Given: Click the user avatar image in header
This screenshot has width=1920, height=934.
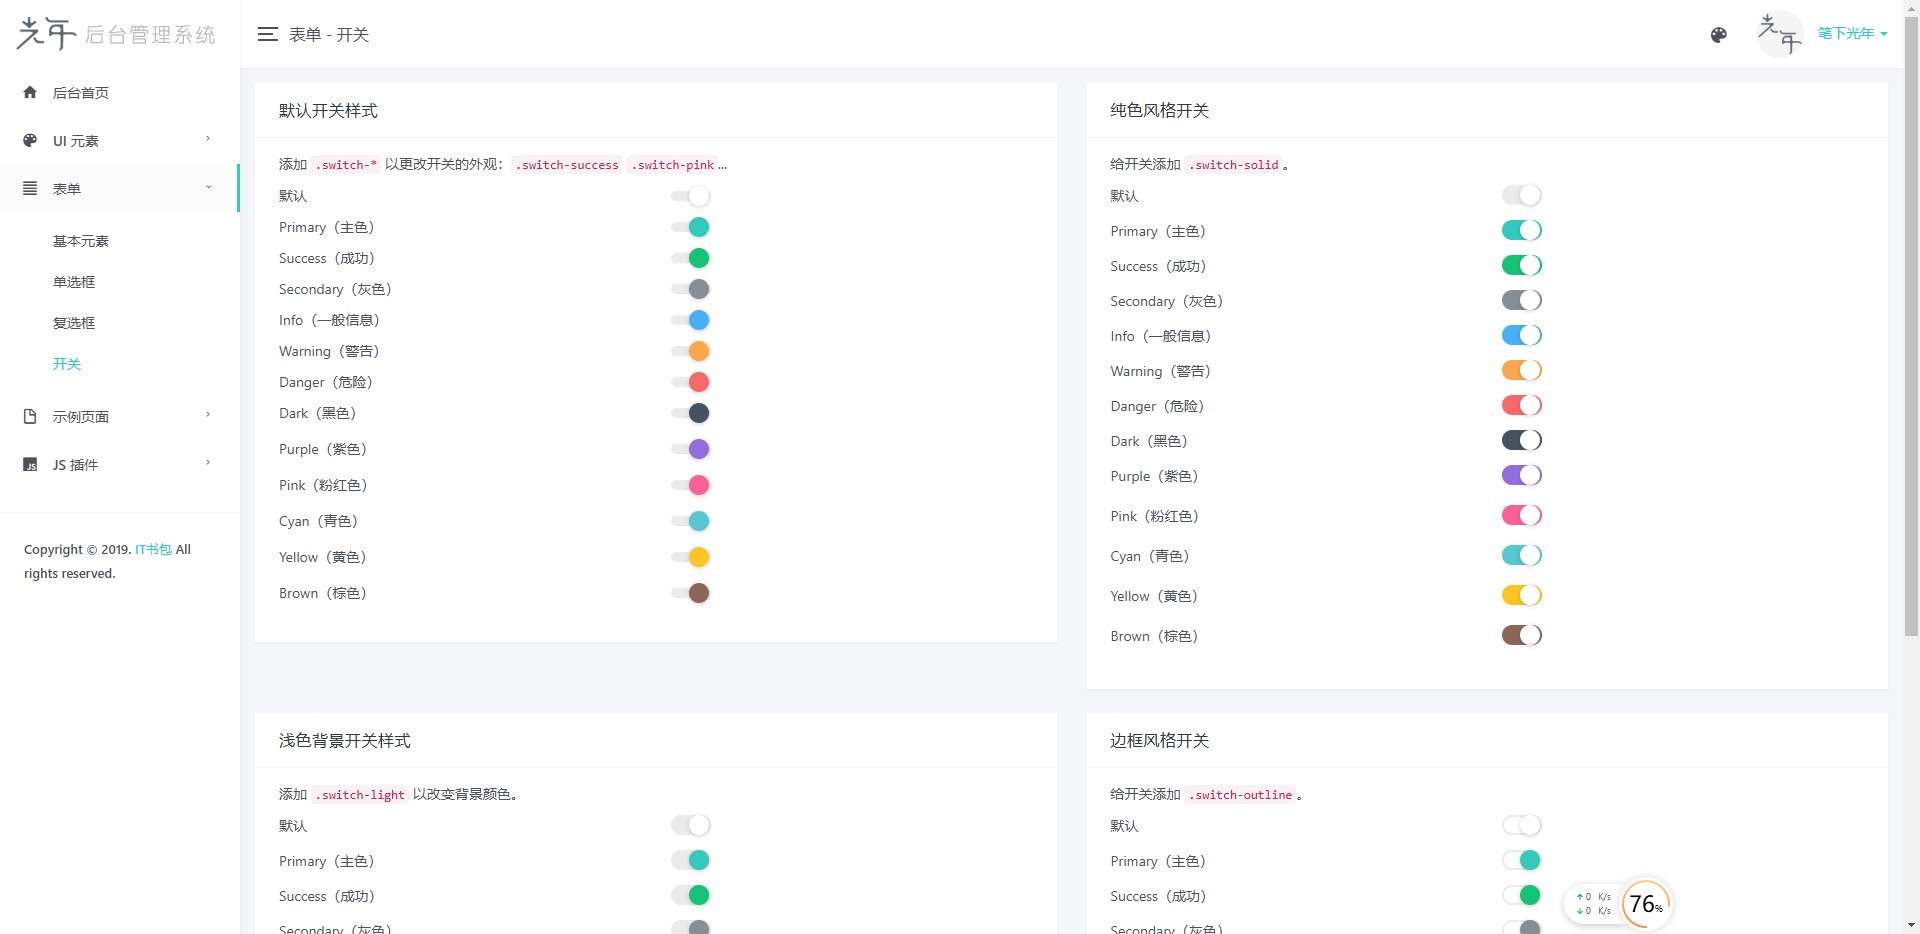Looking at the screenshot, I should [x=1780, y=34].
